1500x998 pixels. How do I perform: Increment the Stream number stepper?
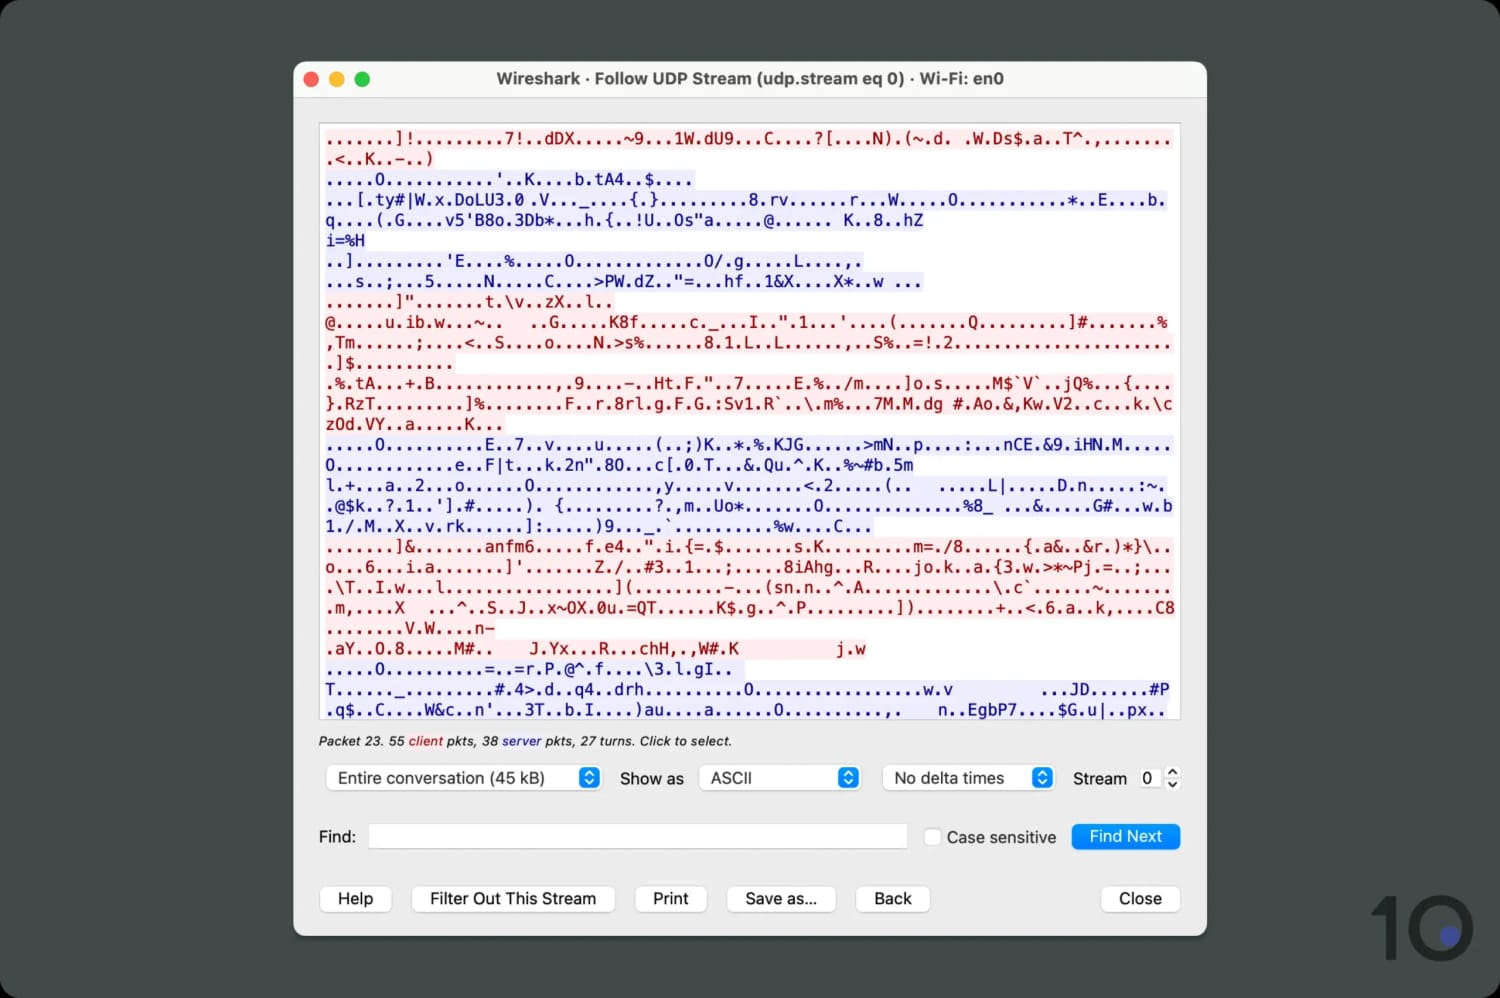[x=1173, y=772]
